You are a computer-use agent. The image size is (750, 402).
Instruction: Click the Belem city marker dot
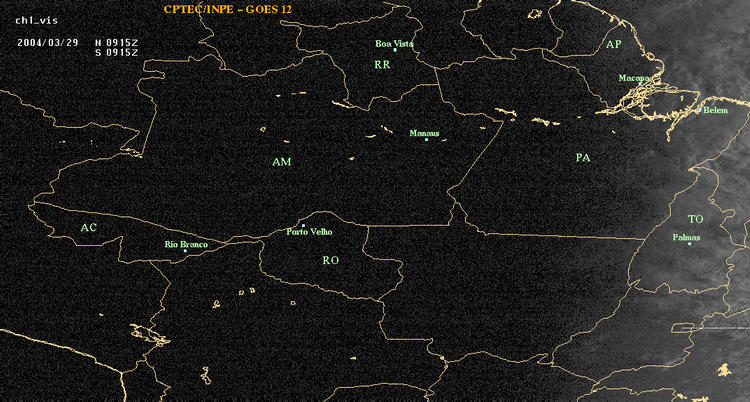[x=700, y=110]
